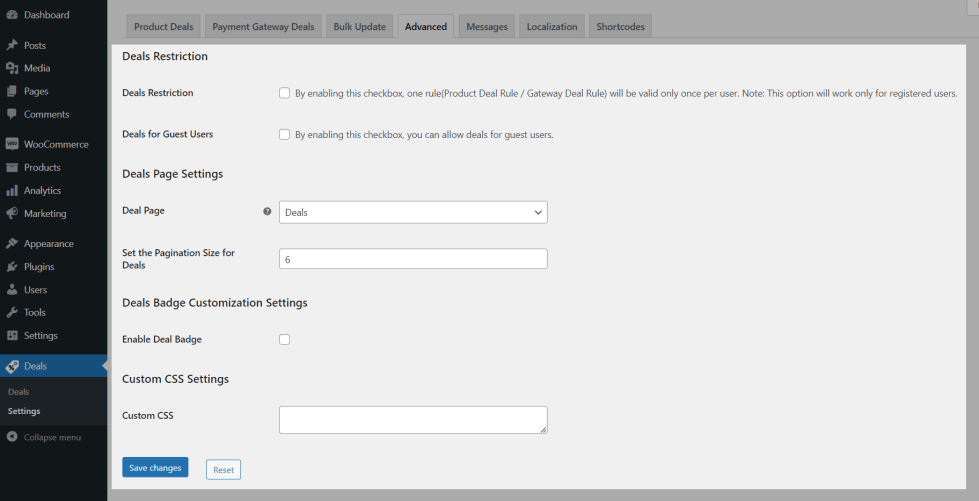Click the Comments bubble icon
979x501 pixels.
pyautogui.click(x=12, y=114)
